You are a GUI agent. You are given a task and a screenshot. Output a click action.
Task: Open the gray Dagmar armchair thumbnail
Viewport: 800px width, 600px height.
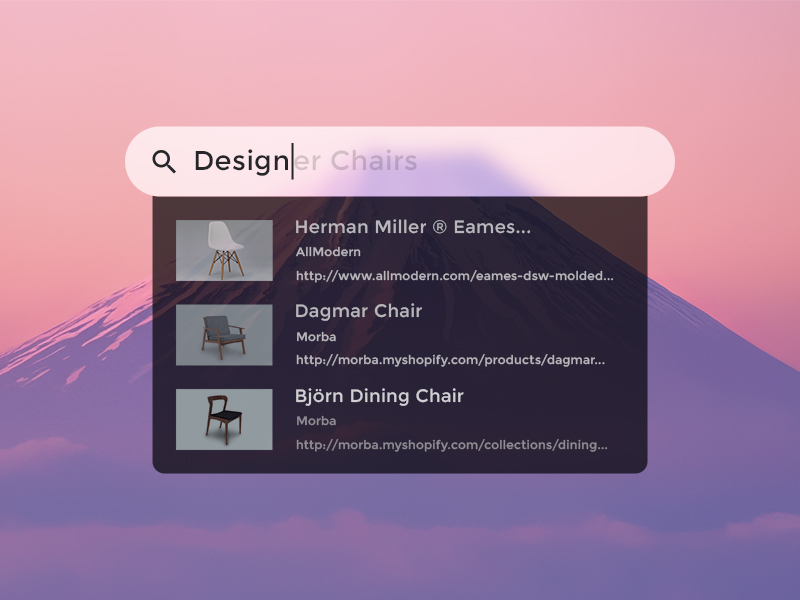[224, 335]
